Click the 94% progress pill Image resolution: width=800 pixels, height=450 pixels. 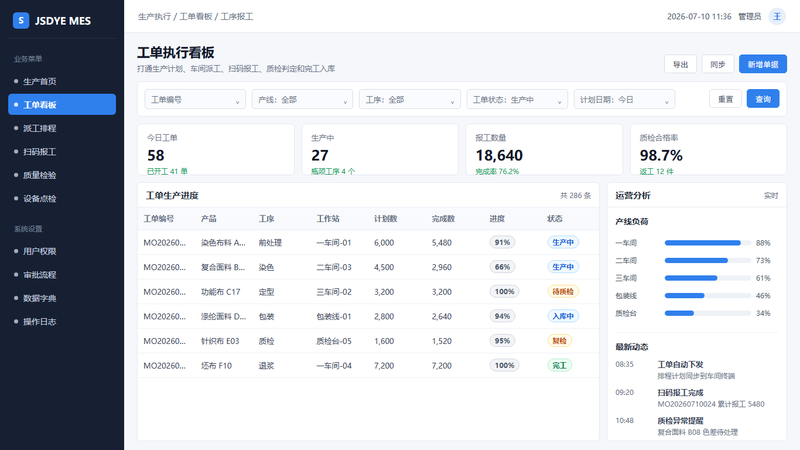pos(502,316)
